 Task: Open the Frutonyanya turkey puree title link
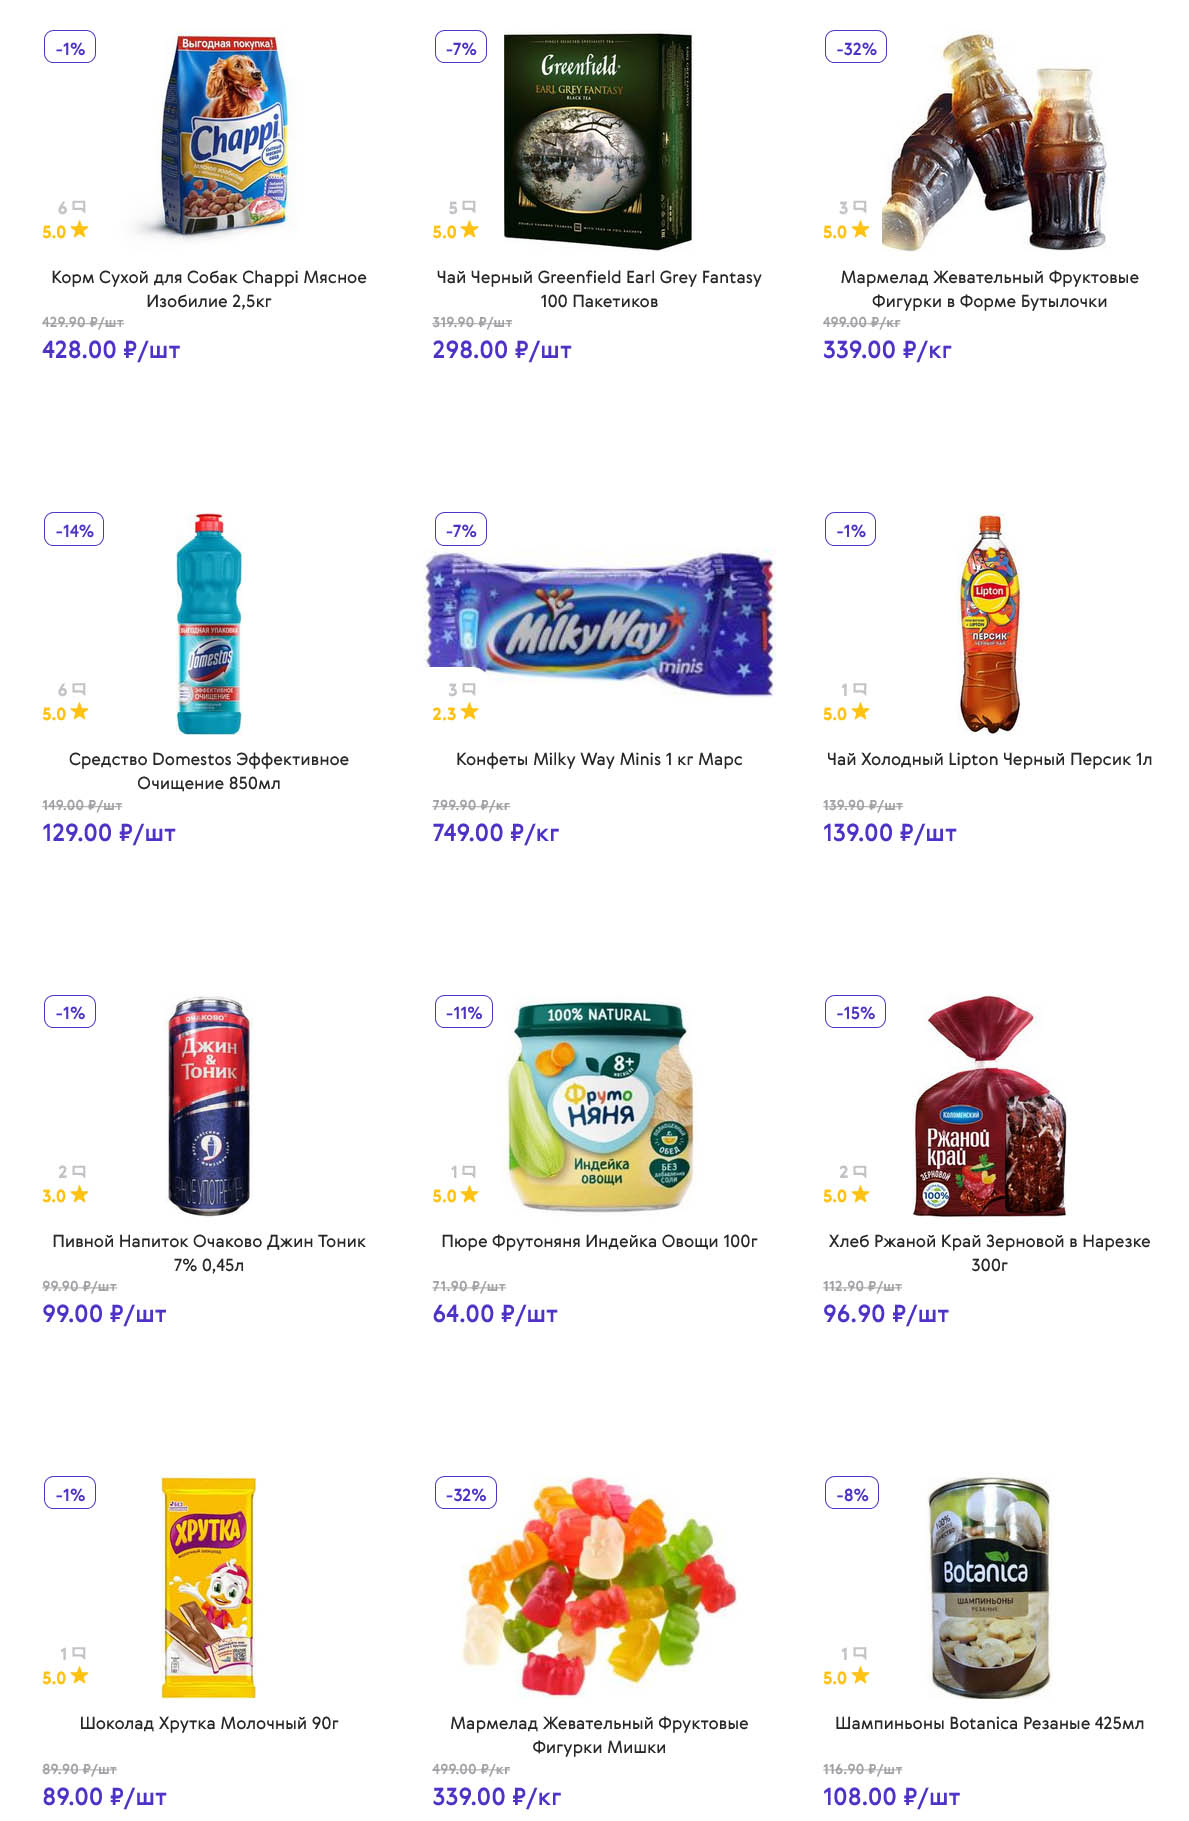[599, 1241]
